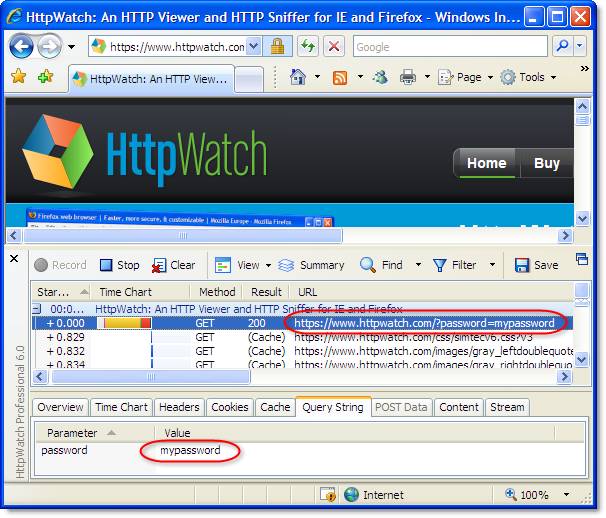Viewport: 606px width, 518px height.
Task: Sort by the Parameter column header
Action: click(x=73, y=433)
